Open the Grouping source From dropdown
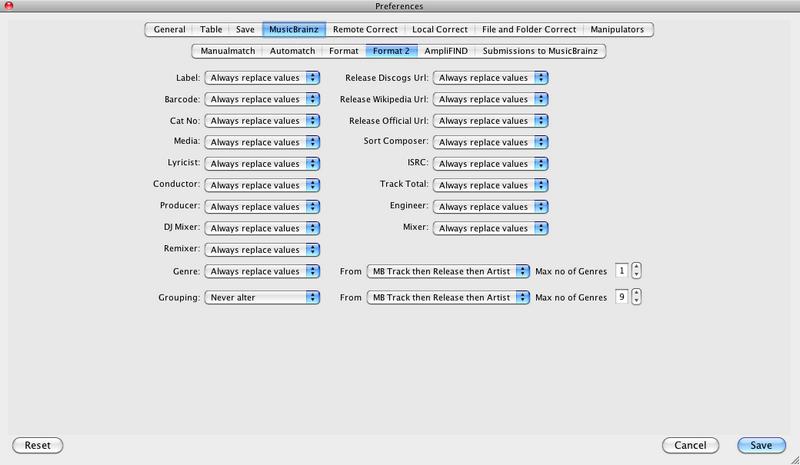This screenshot has width=800, height=465. 447,297
